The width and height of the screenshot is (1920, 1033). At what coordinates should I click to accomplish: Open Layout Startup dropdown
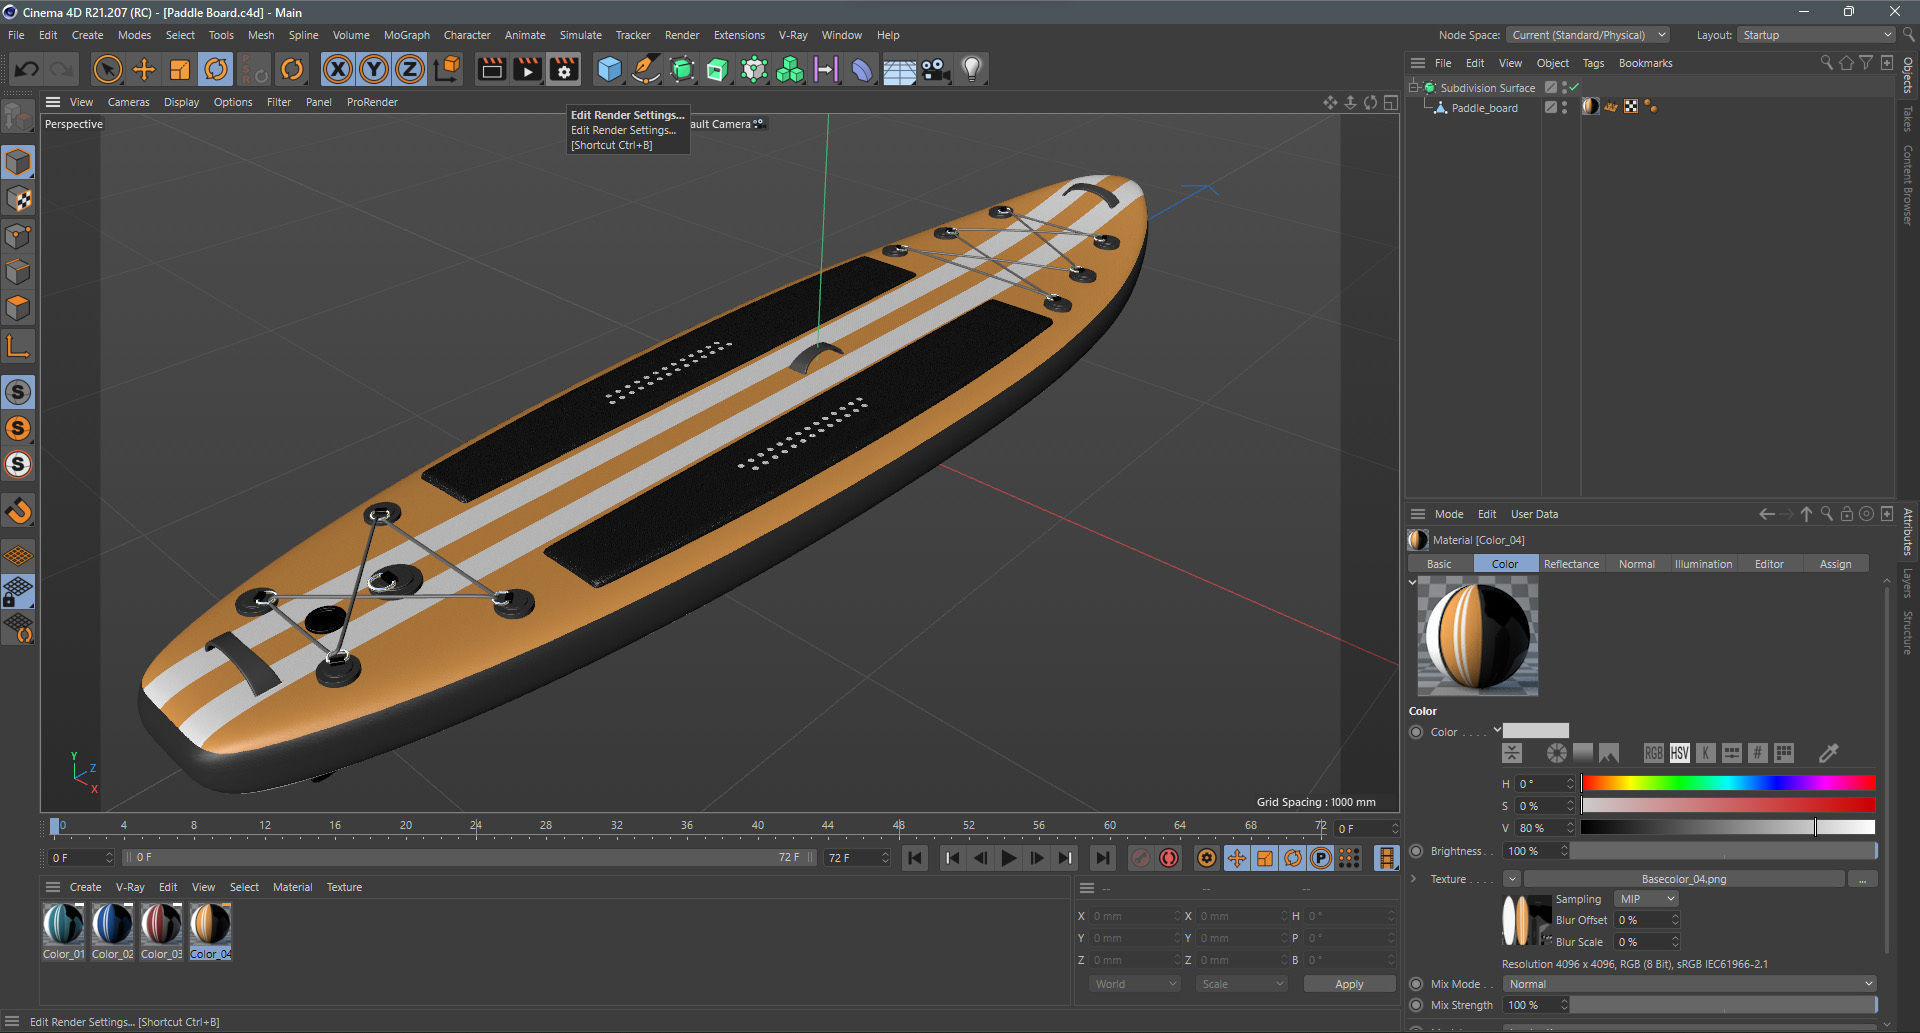pyautogui.click(x=1815, y=35)
